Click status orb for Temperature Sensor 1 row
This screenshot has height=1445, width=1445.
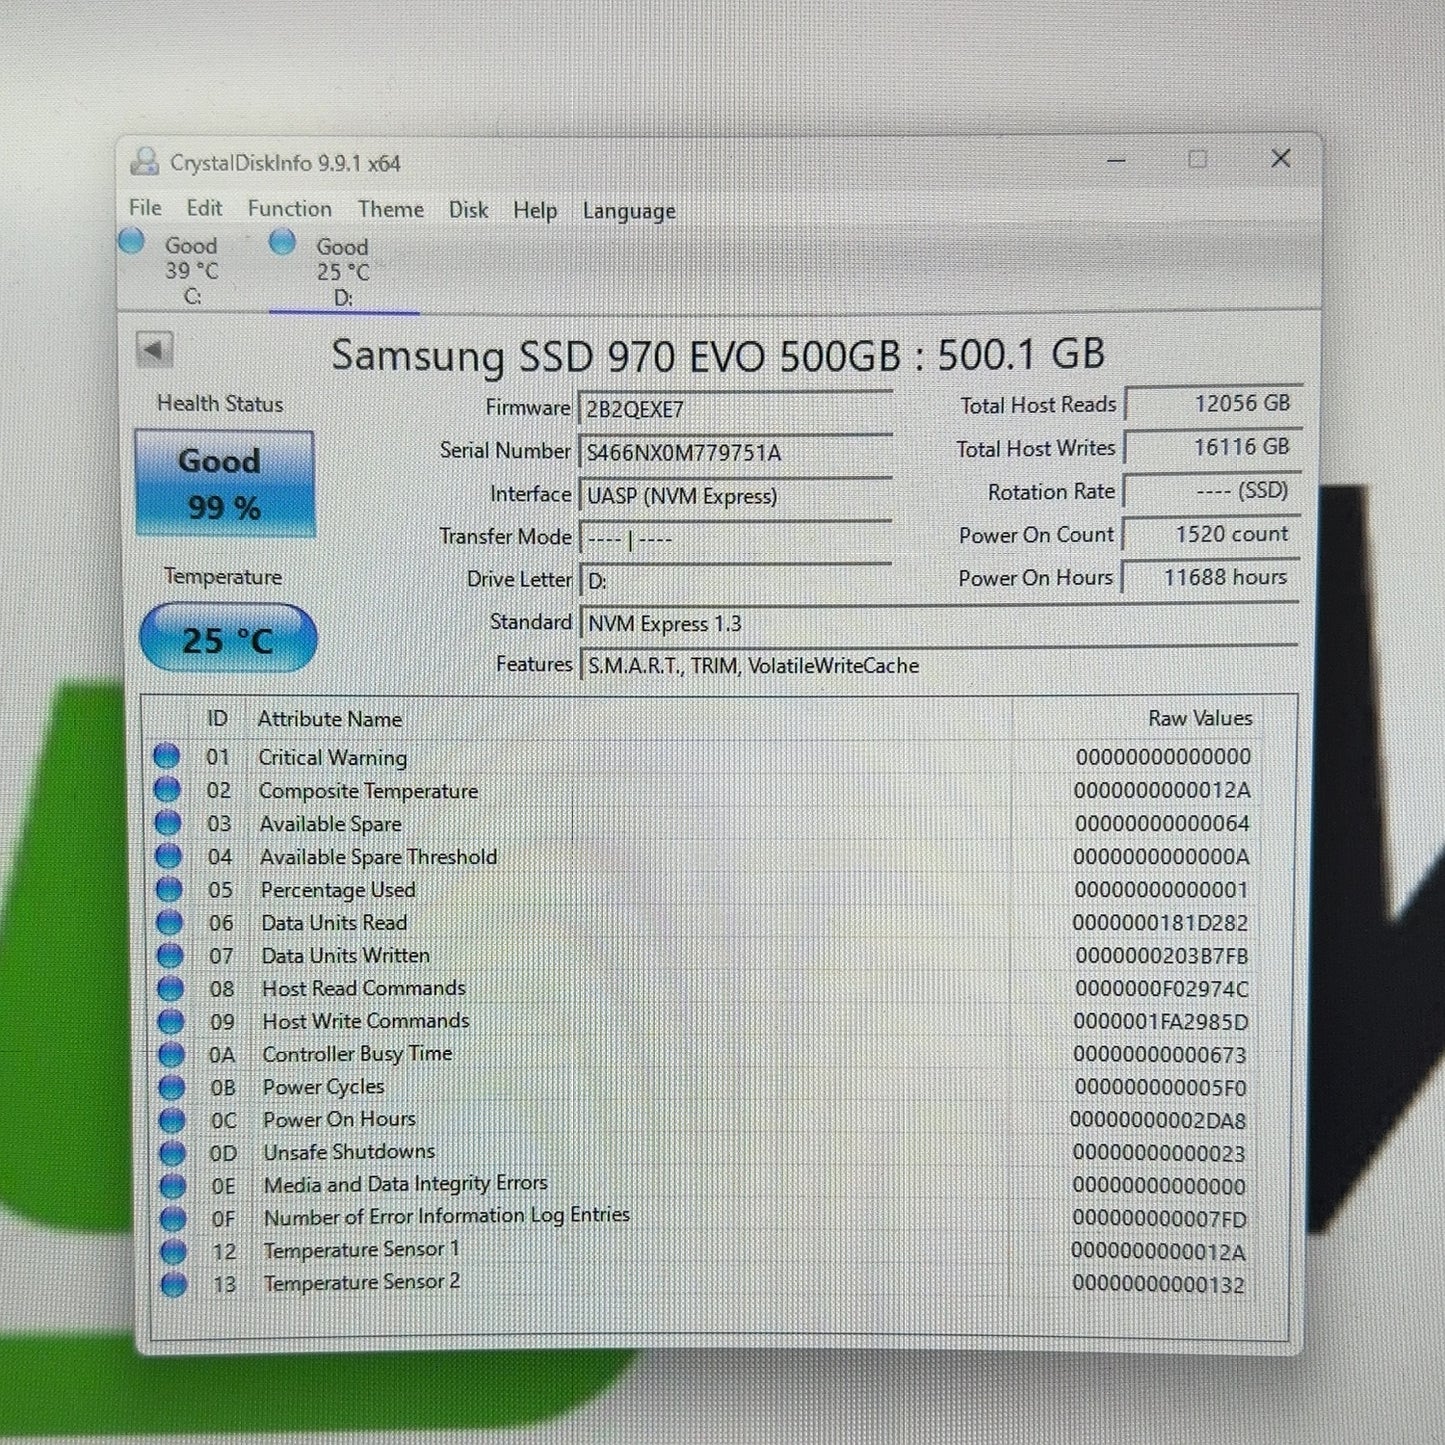coord(173,1250)
